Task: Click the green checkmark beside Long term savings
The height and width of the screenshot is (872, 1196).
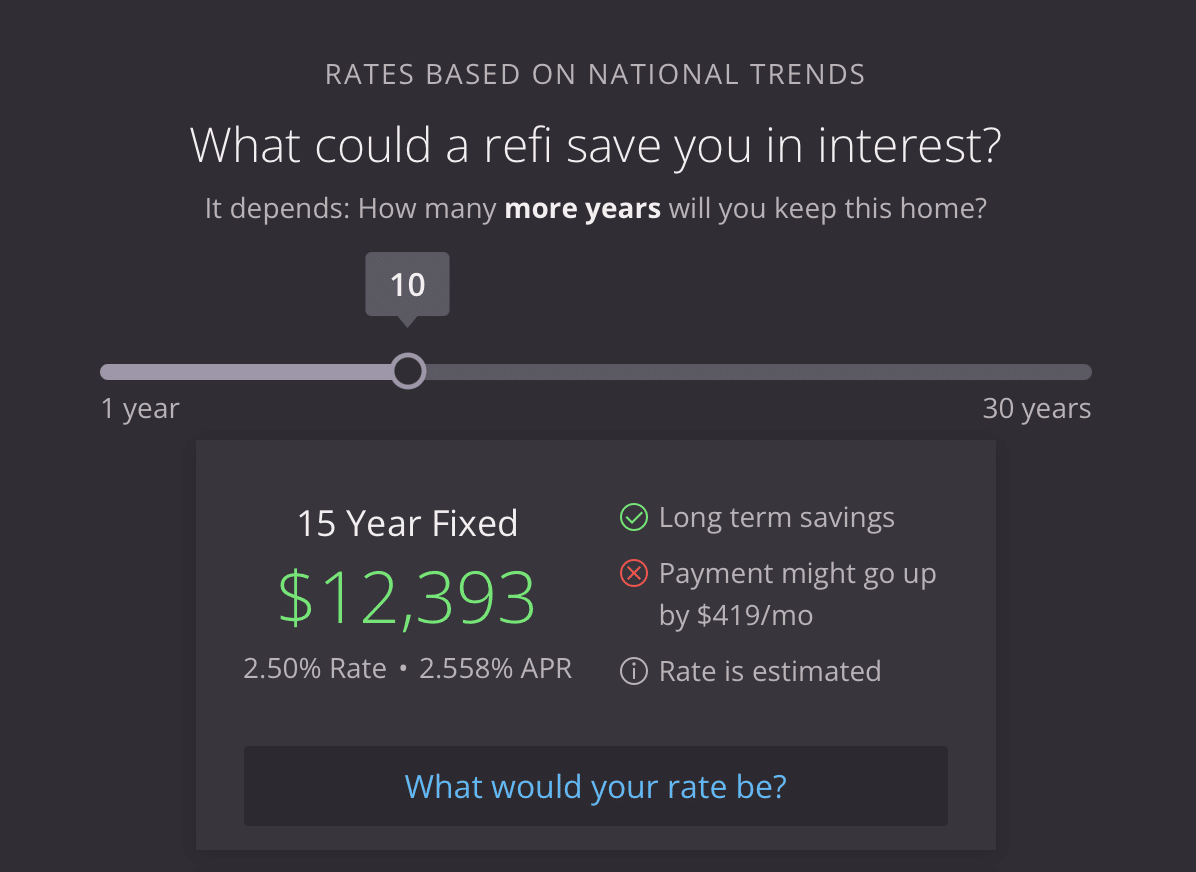Action: [x=633, y=517]
